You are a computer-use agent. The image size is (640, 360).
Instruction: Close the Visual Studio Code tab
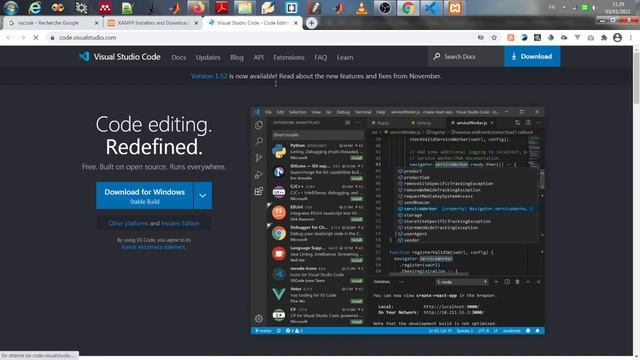(x=296, y=23)
